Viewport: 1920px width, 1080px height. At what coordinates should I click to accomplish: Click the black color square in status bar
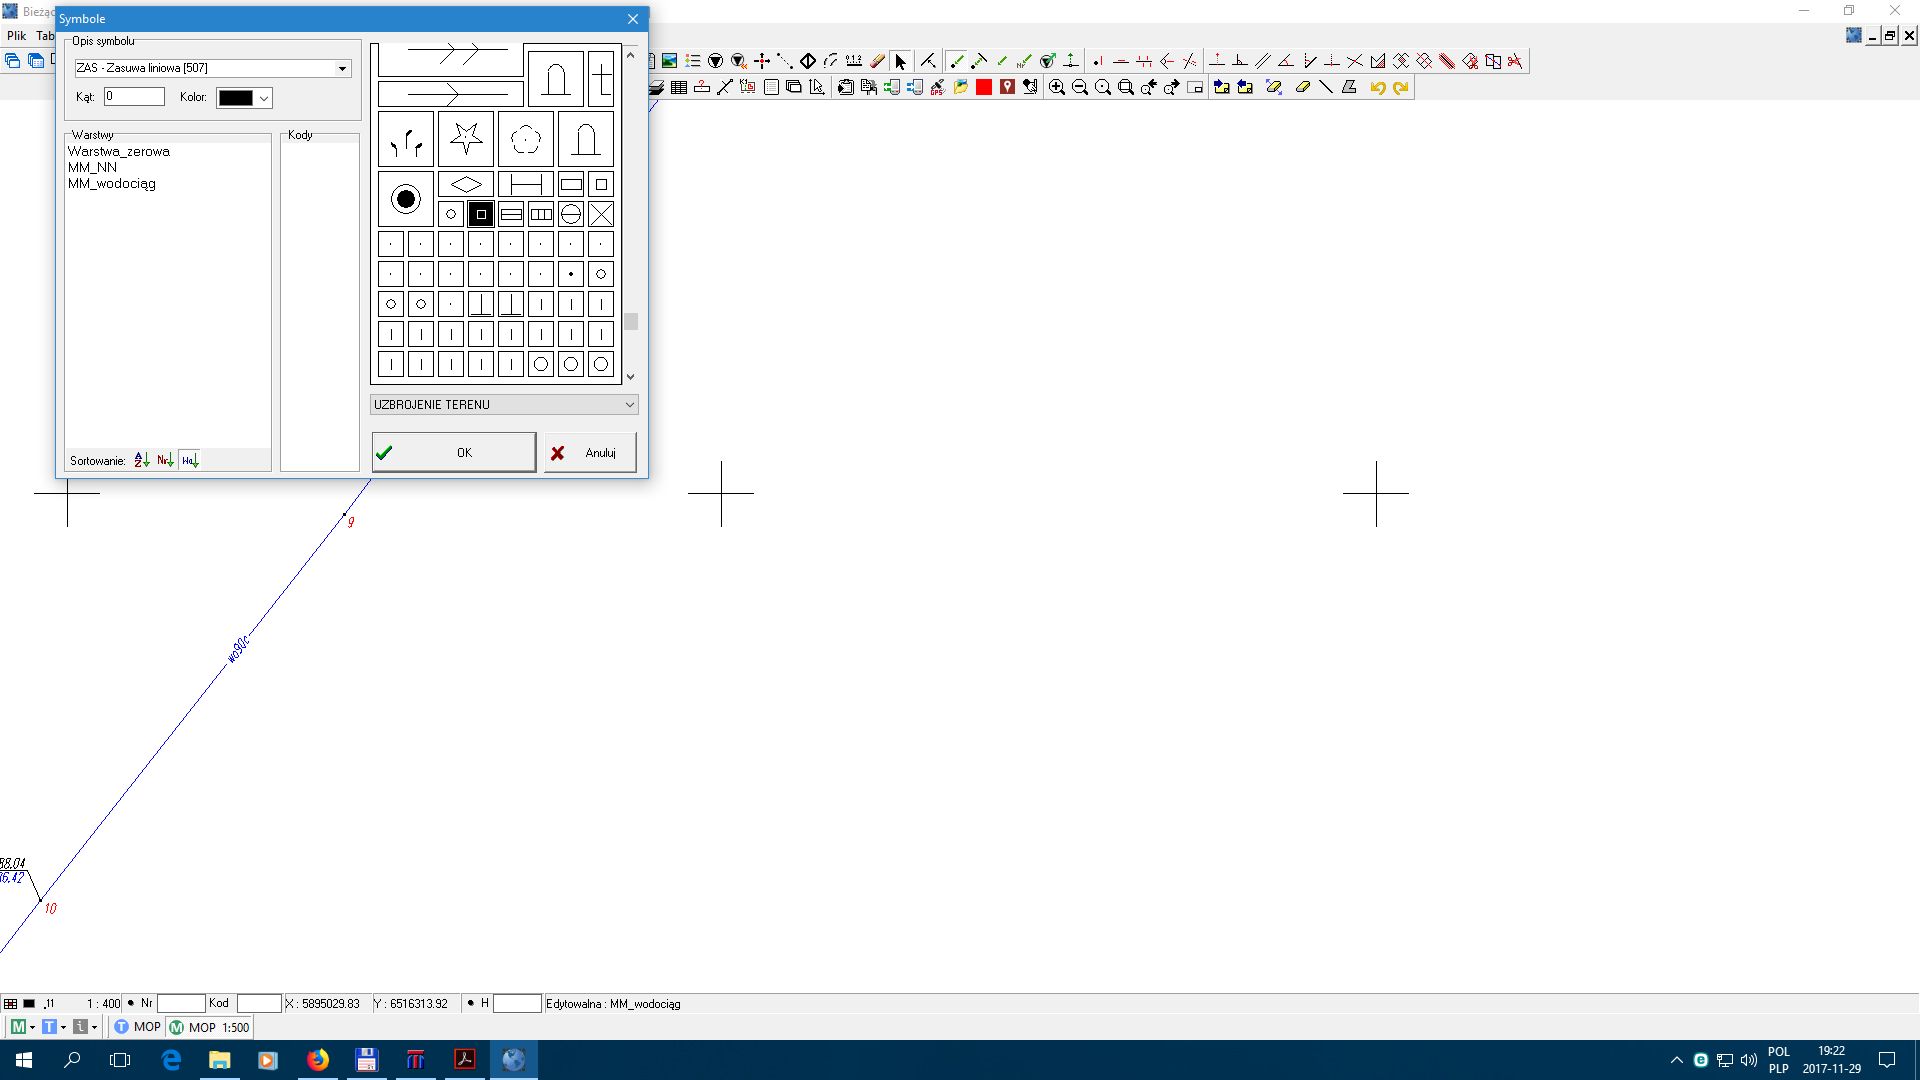tap(29, 1003)
